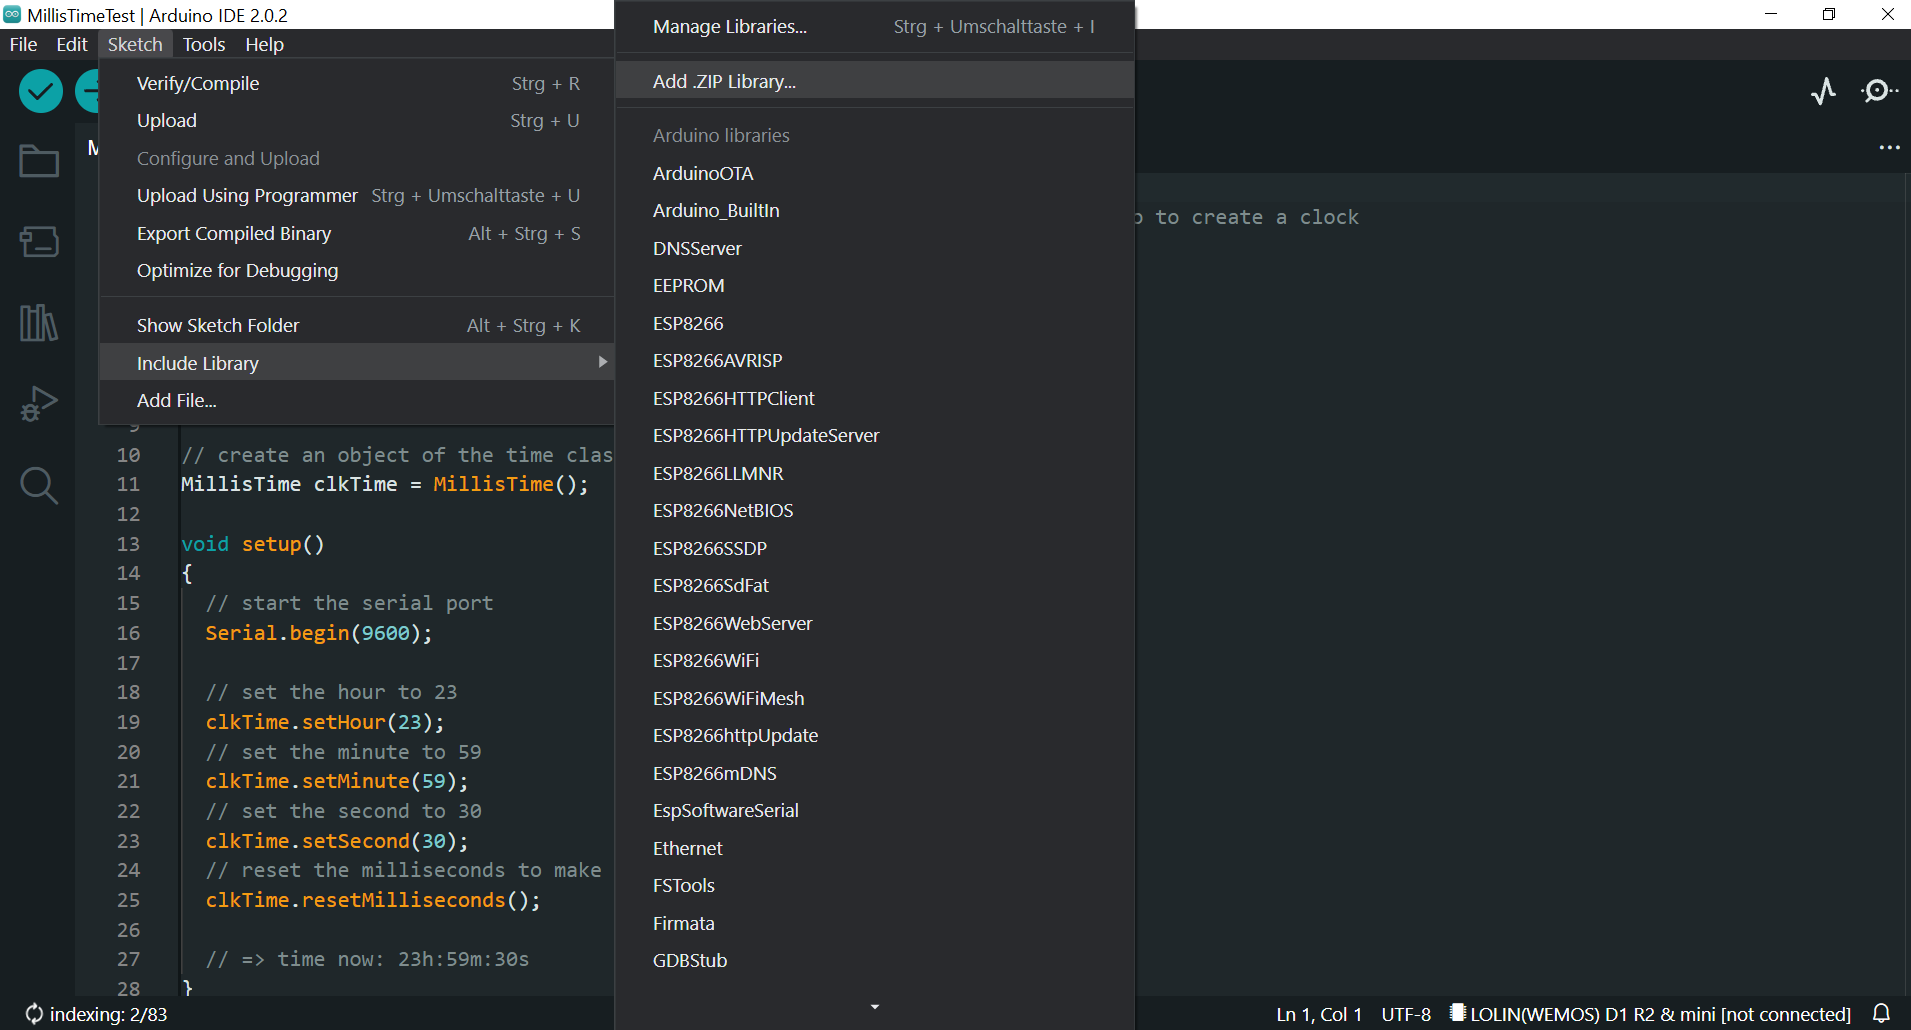Click the UTF-8 encoding label
This screenshot has height=1030, width=1911.
click(1404, 1013)
